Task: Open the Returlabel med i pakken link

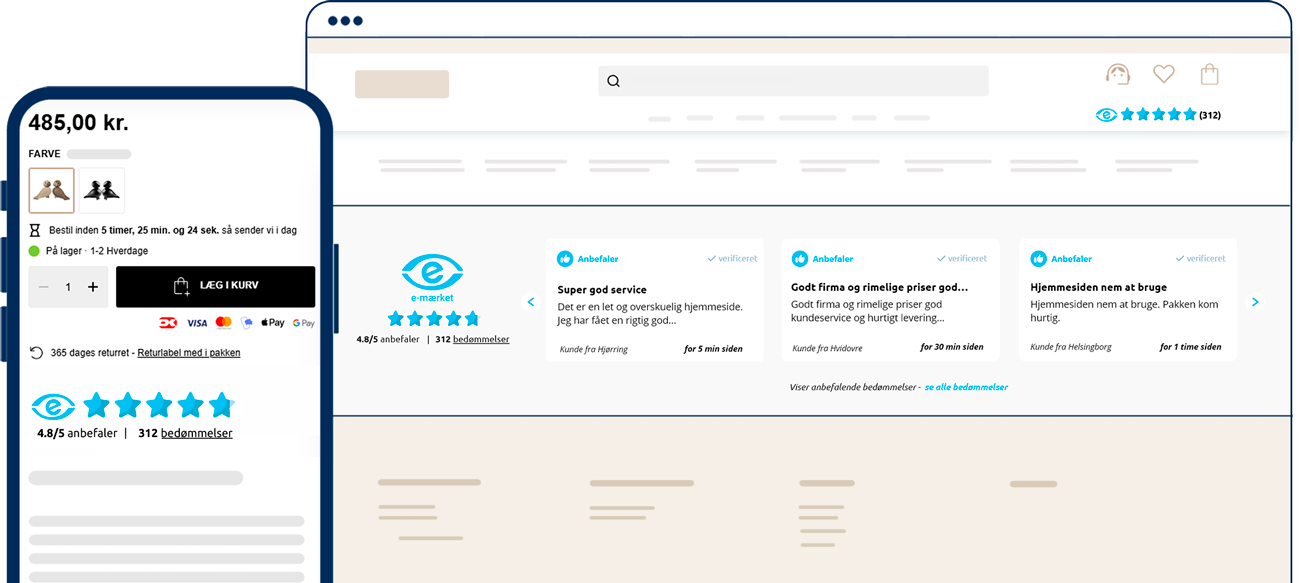Action: pyautogui.click(x=188, y=353)
